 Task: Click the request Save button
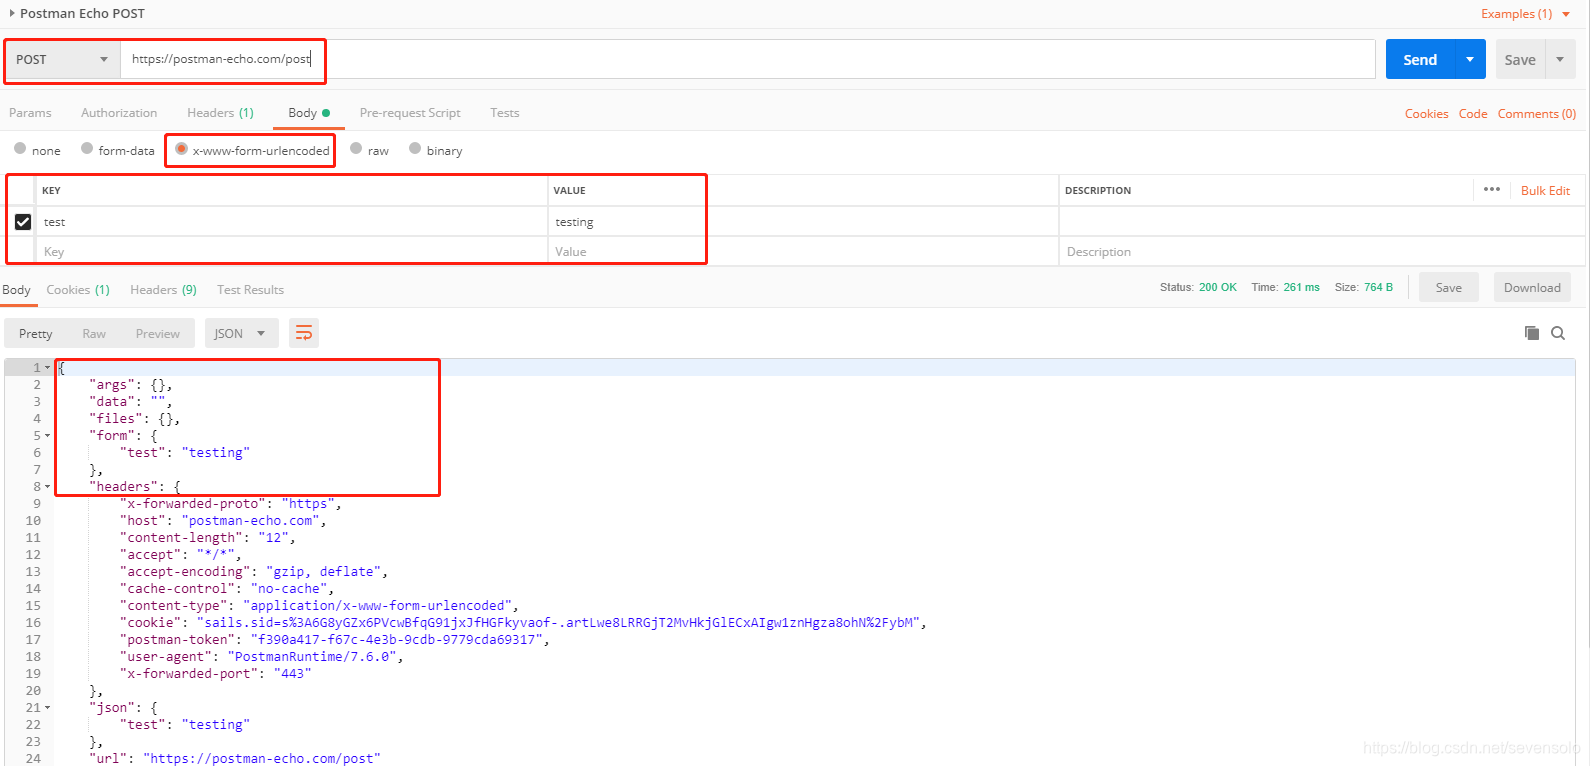coord(1520,60)
